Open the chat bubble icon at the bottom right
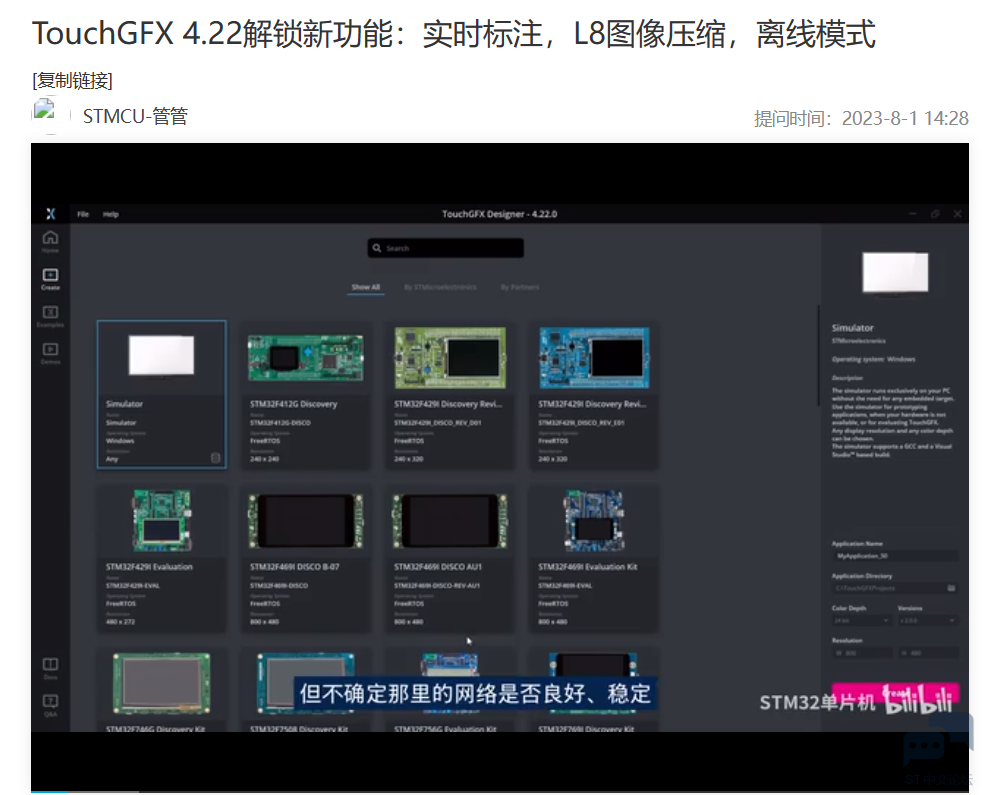 click(x=924, y=746)
